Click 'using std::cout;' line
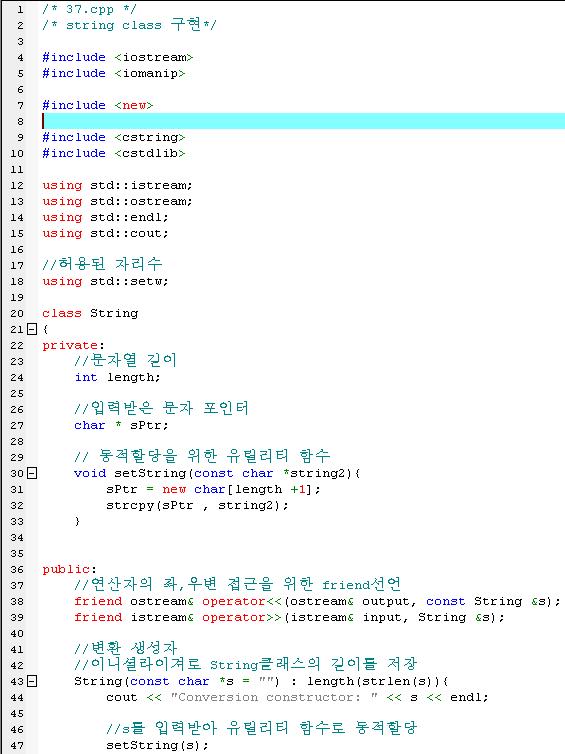The width and height of the screenshot is (565, 754). point(105,233)
